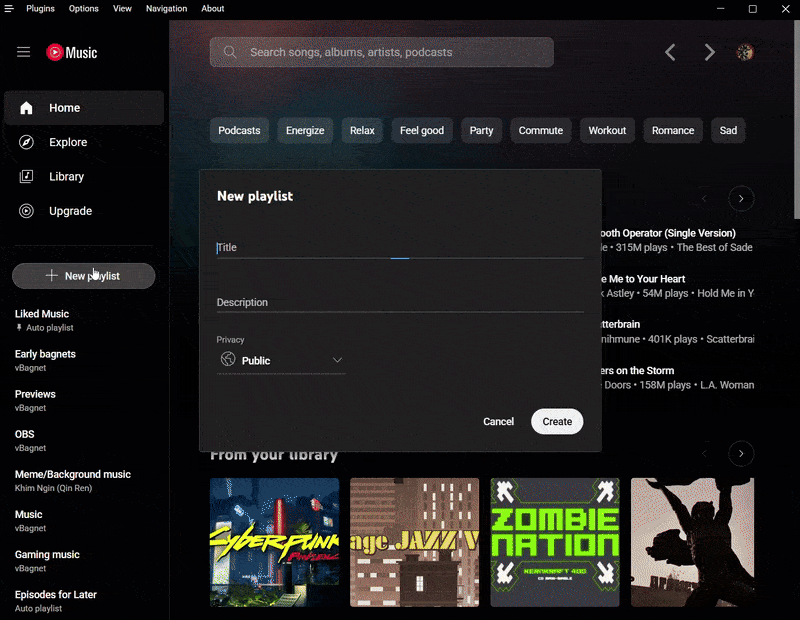Click the Explore compass icon
800x620 pixels.
(26, 142)
